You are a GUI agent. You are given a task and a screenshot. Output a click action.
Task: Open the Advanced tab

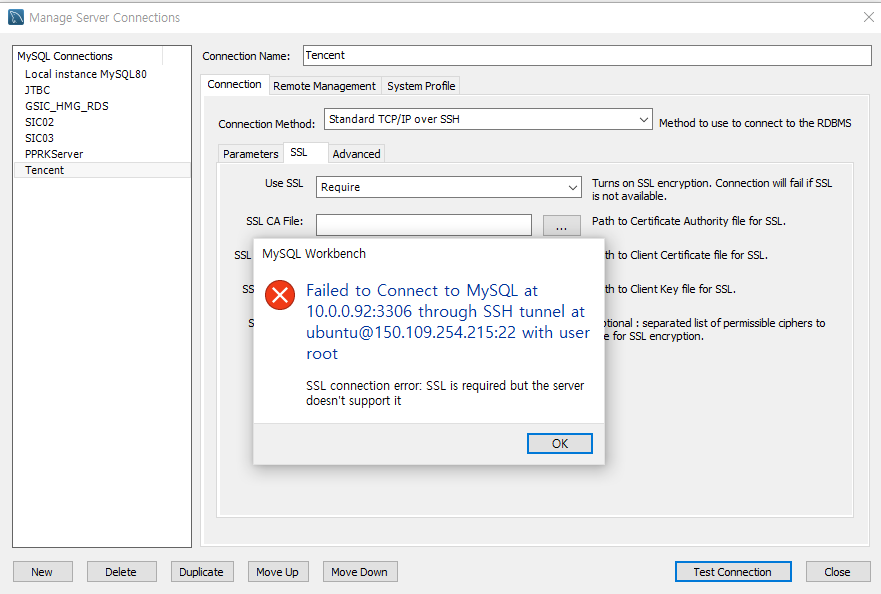click(x=356, y=154)
